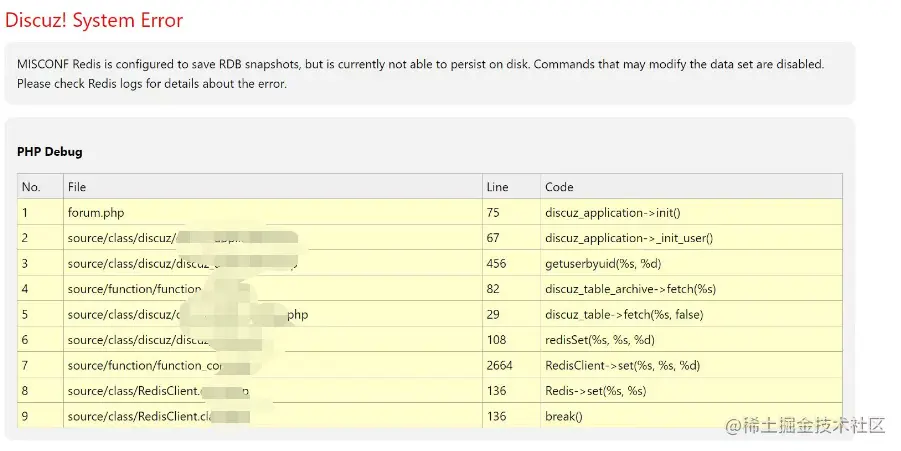Click the 'Code' column header
Screen dimensions: 901x451
point(691,187)
